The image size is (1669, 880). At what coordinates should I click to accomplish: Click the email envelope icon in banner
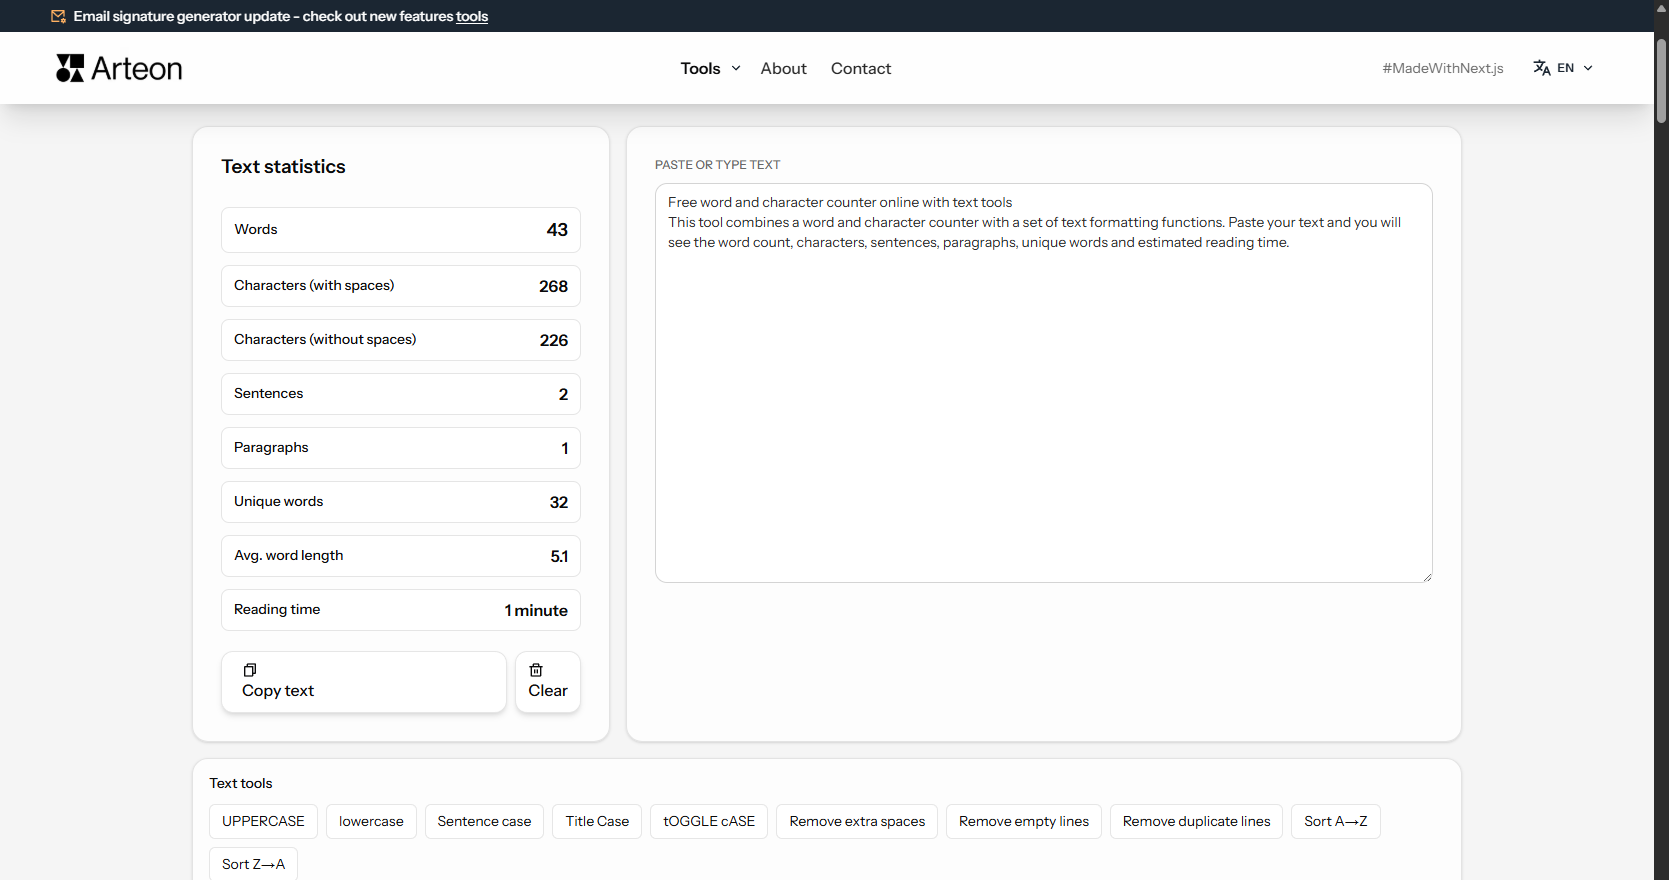click(58, 16)
